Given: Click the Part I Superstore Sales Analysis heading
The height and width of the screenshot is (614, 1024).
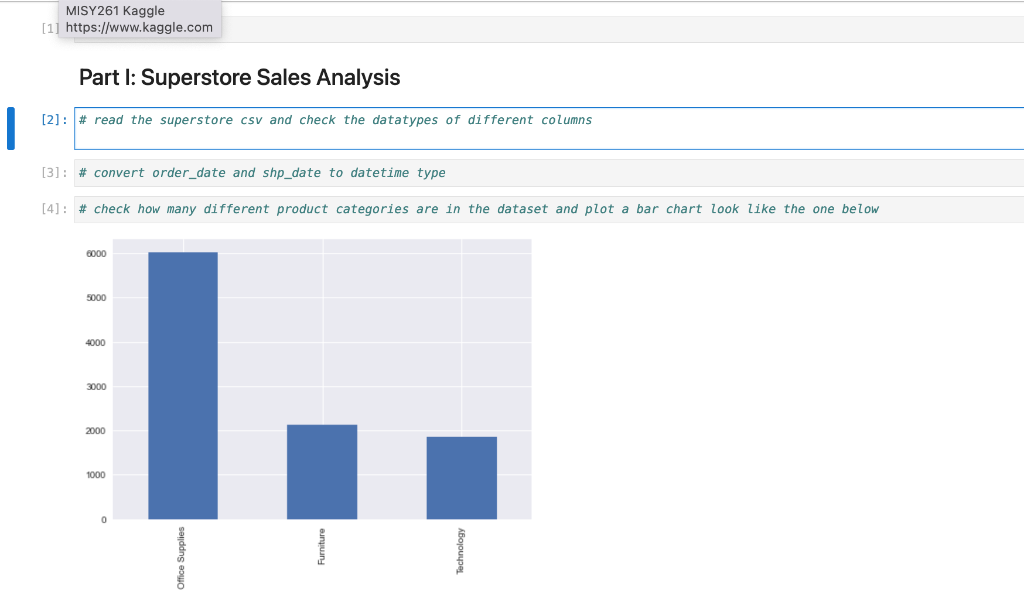Looking at the screenshot, I should point(240,77).
